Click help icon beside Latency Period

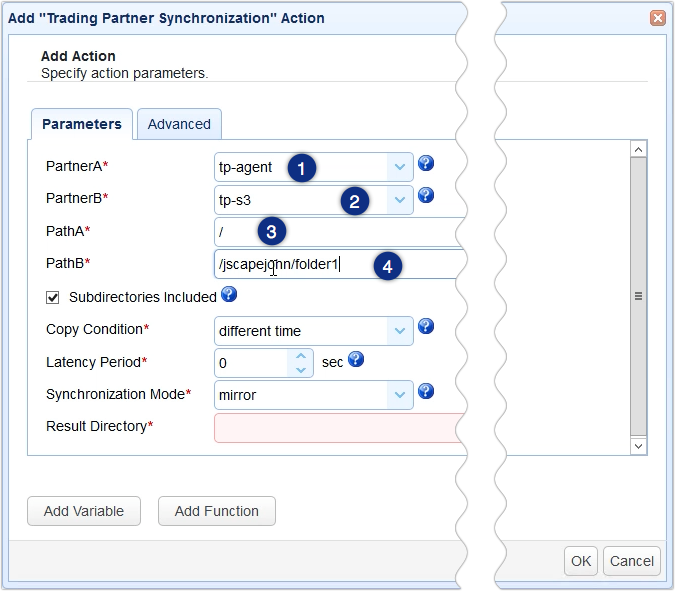point(355,359)
